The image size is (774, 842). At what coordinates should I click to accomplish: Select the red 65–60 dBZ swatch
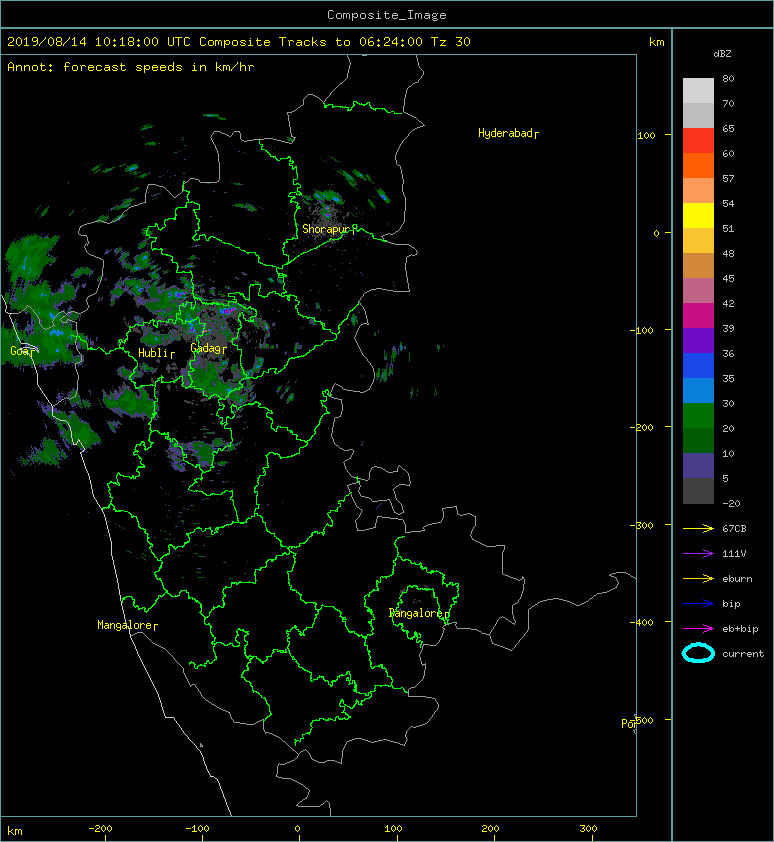(698, 140)
